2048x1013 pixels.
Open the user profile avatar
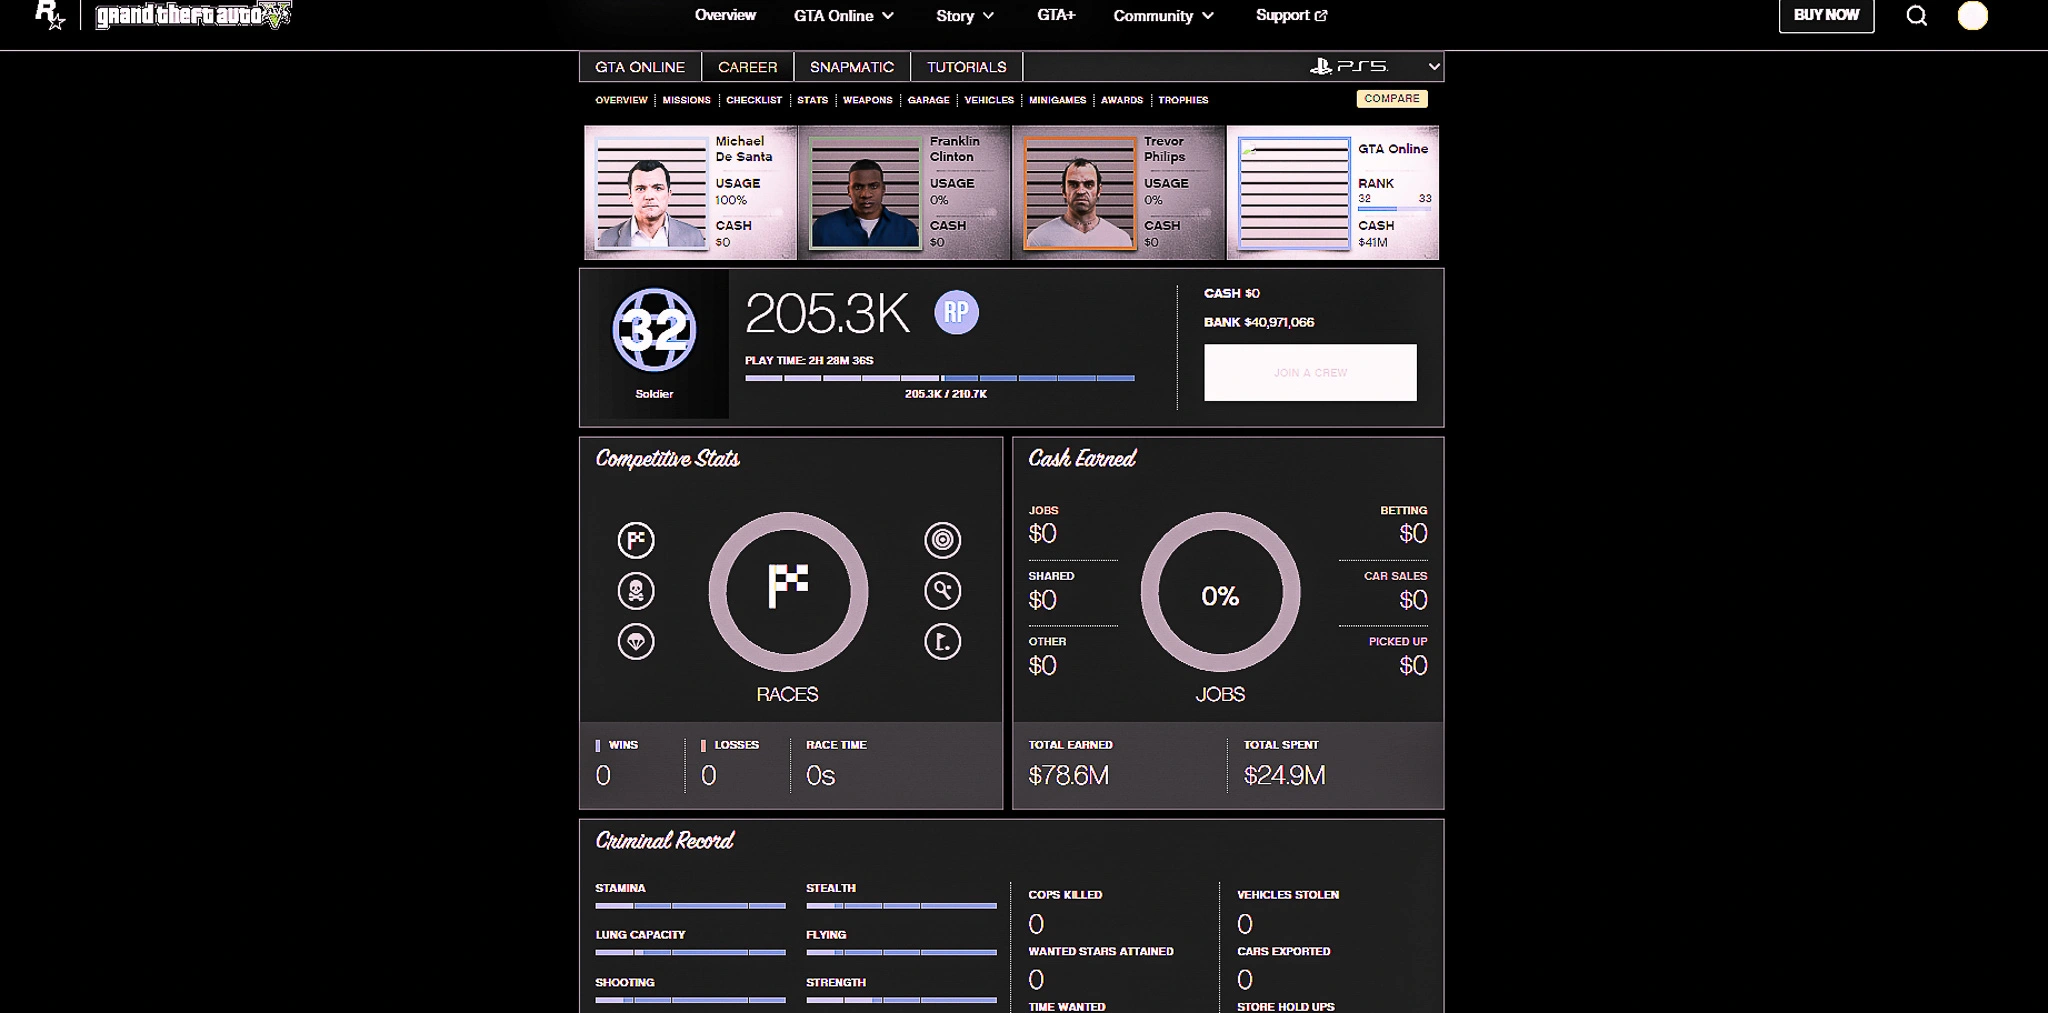pyautogui.click(x=1972, y=16)
